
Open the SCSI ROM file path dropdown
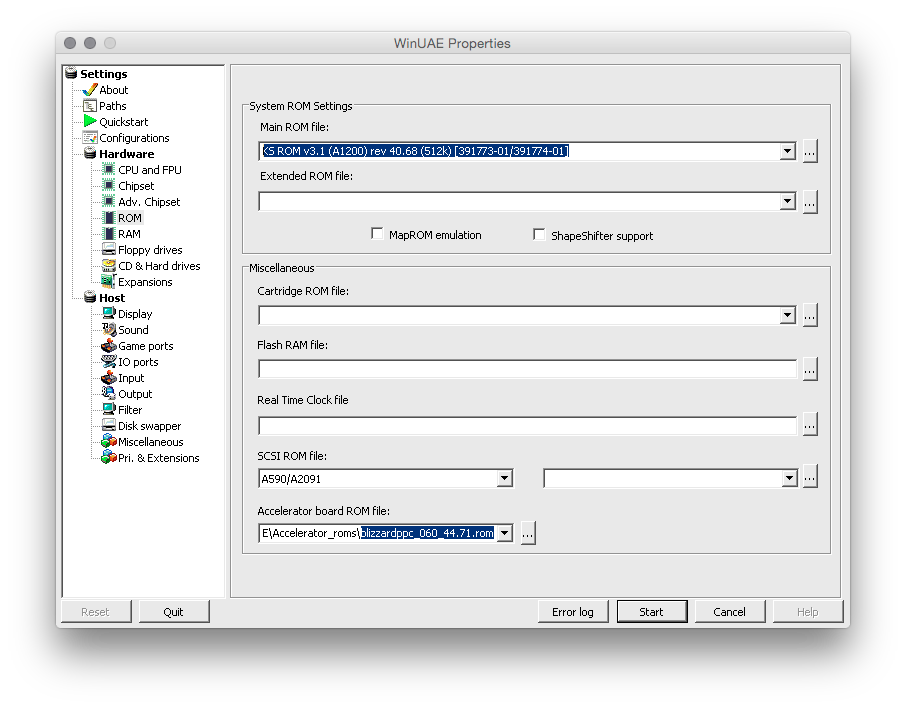coord(789,479)
